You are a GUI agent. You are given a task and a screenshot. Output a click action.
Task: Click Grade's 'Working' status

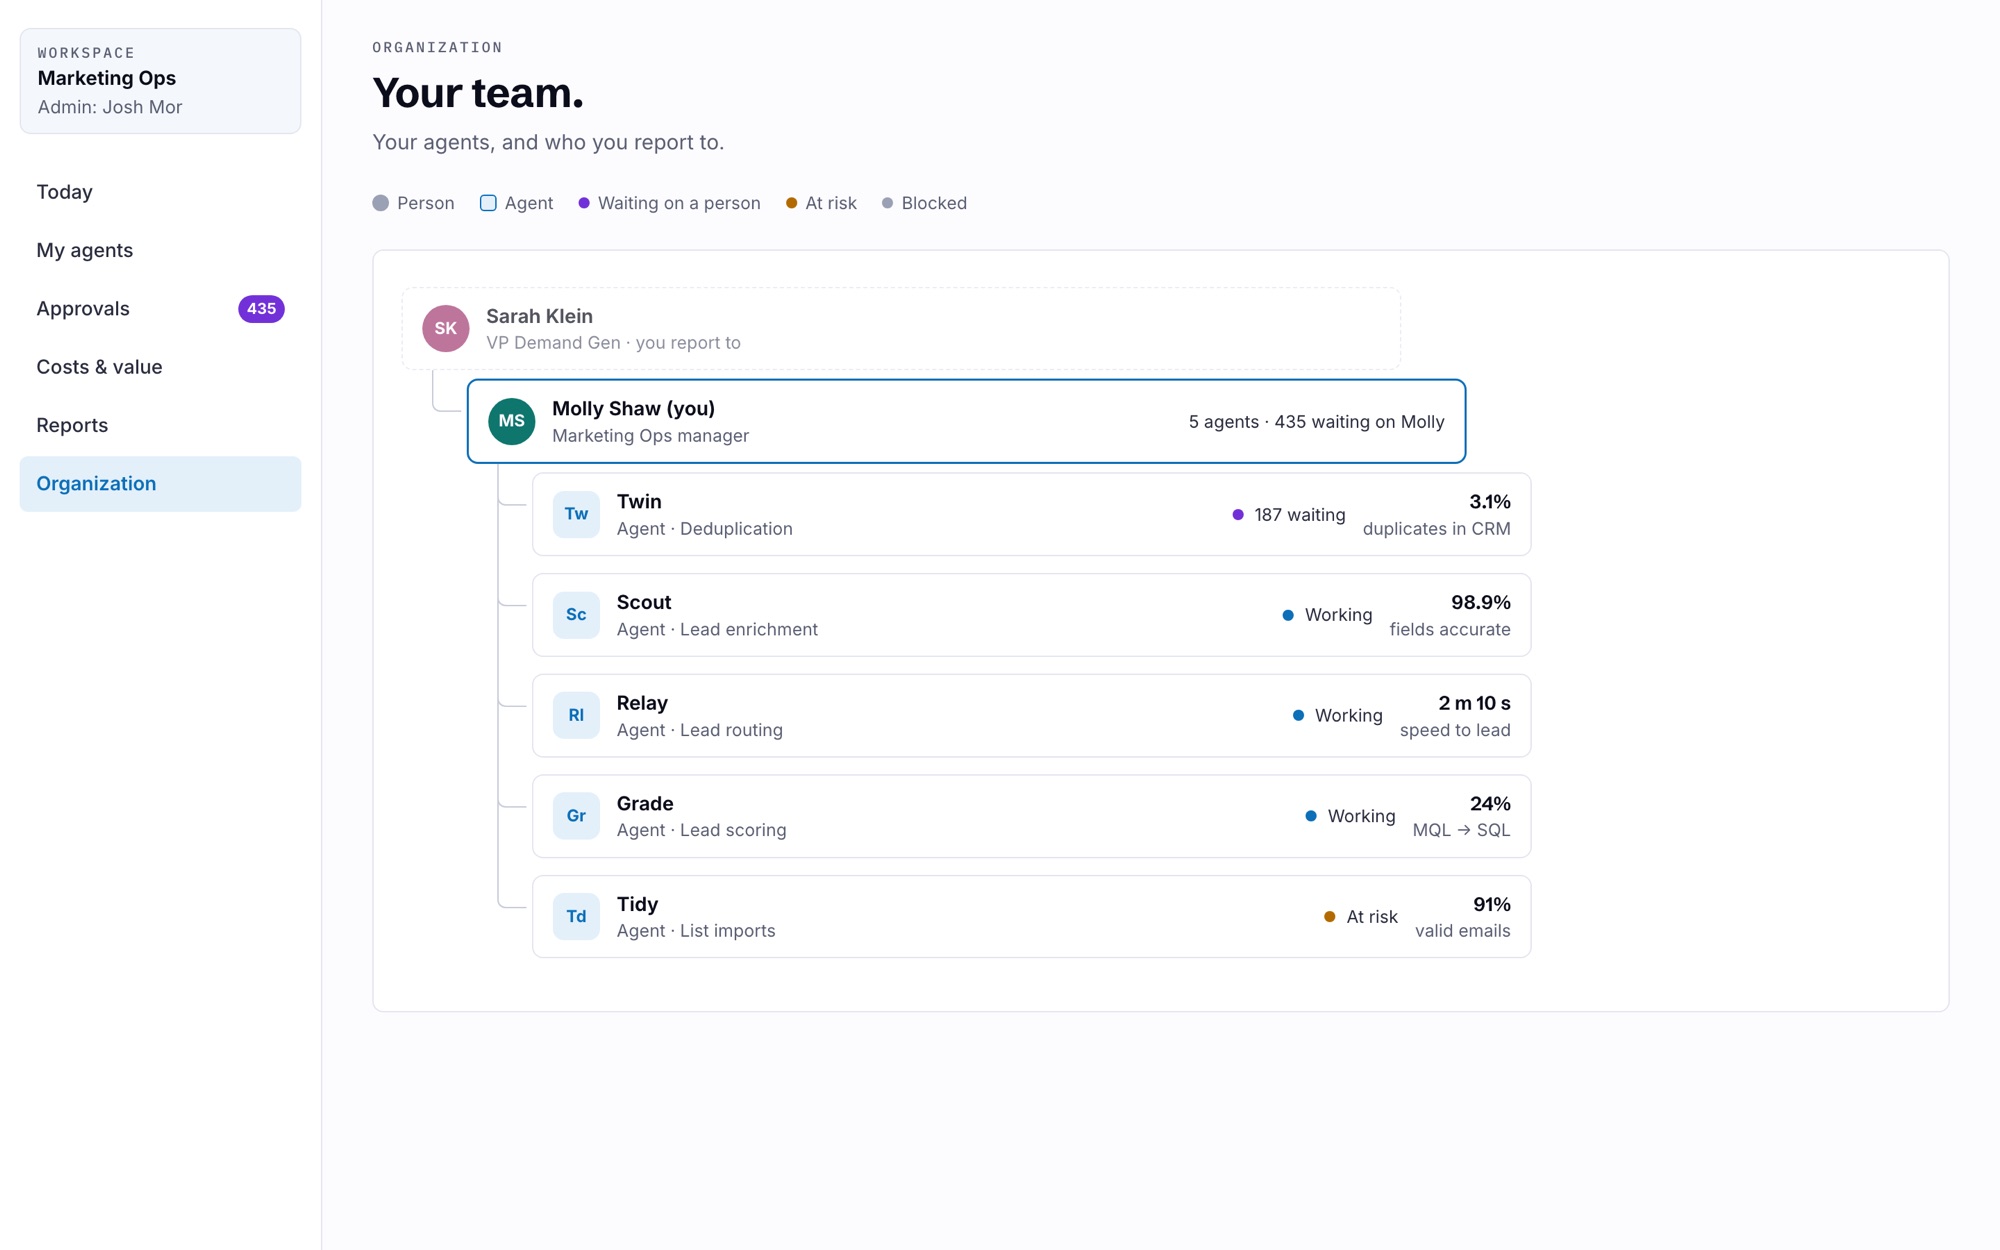coord(1350,816)
